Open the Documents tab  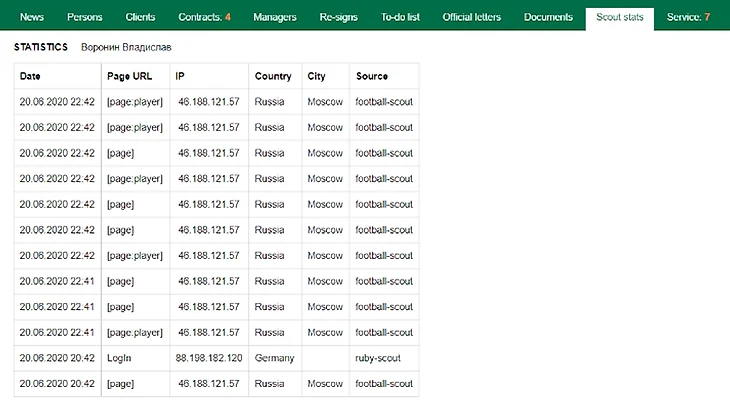click(548, 17)
